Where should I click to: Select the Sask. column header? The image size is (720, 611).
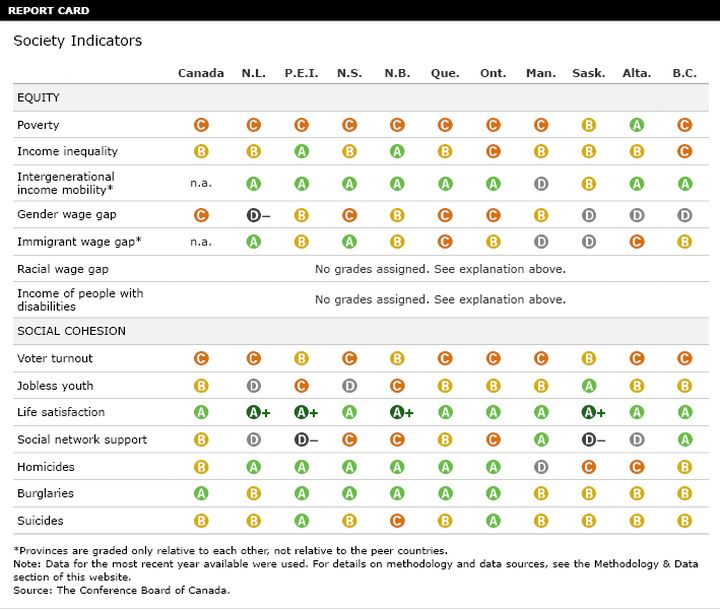click(x=589, y=73)
